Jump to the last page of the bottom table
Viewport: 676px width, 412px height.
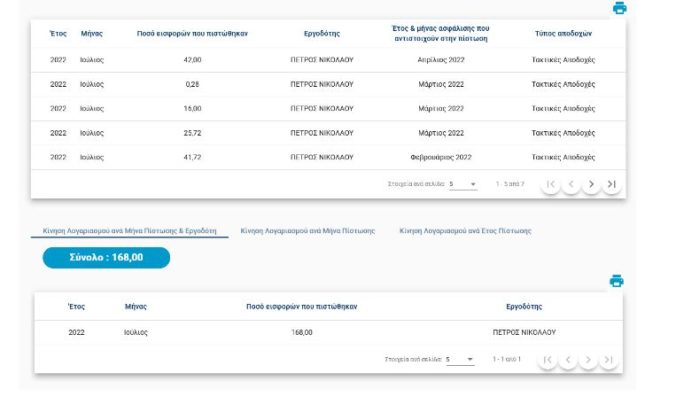click(608, 359)
